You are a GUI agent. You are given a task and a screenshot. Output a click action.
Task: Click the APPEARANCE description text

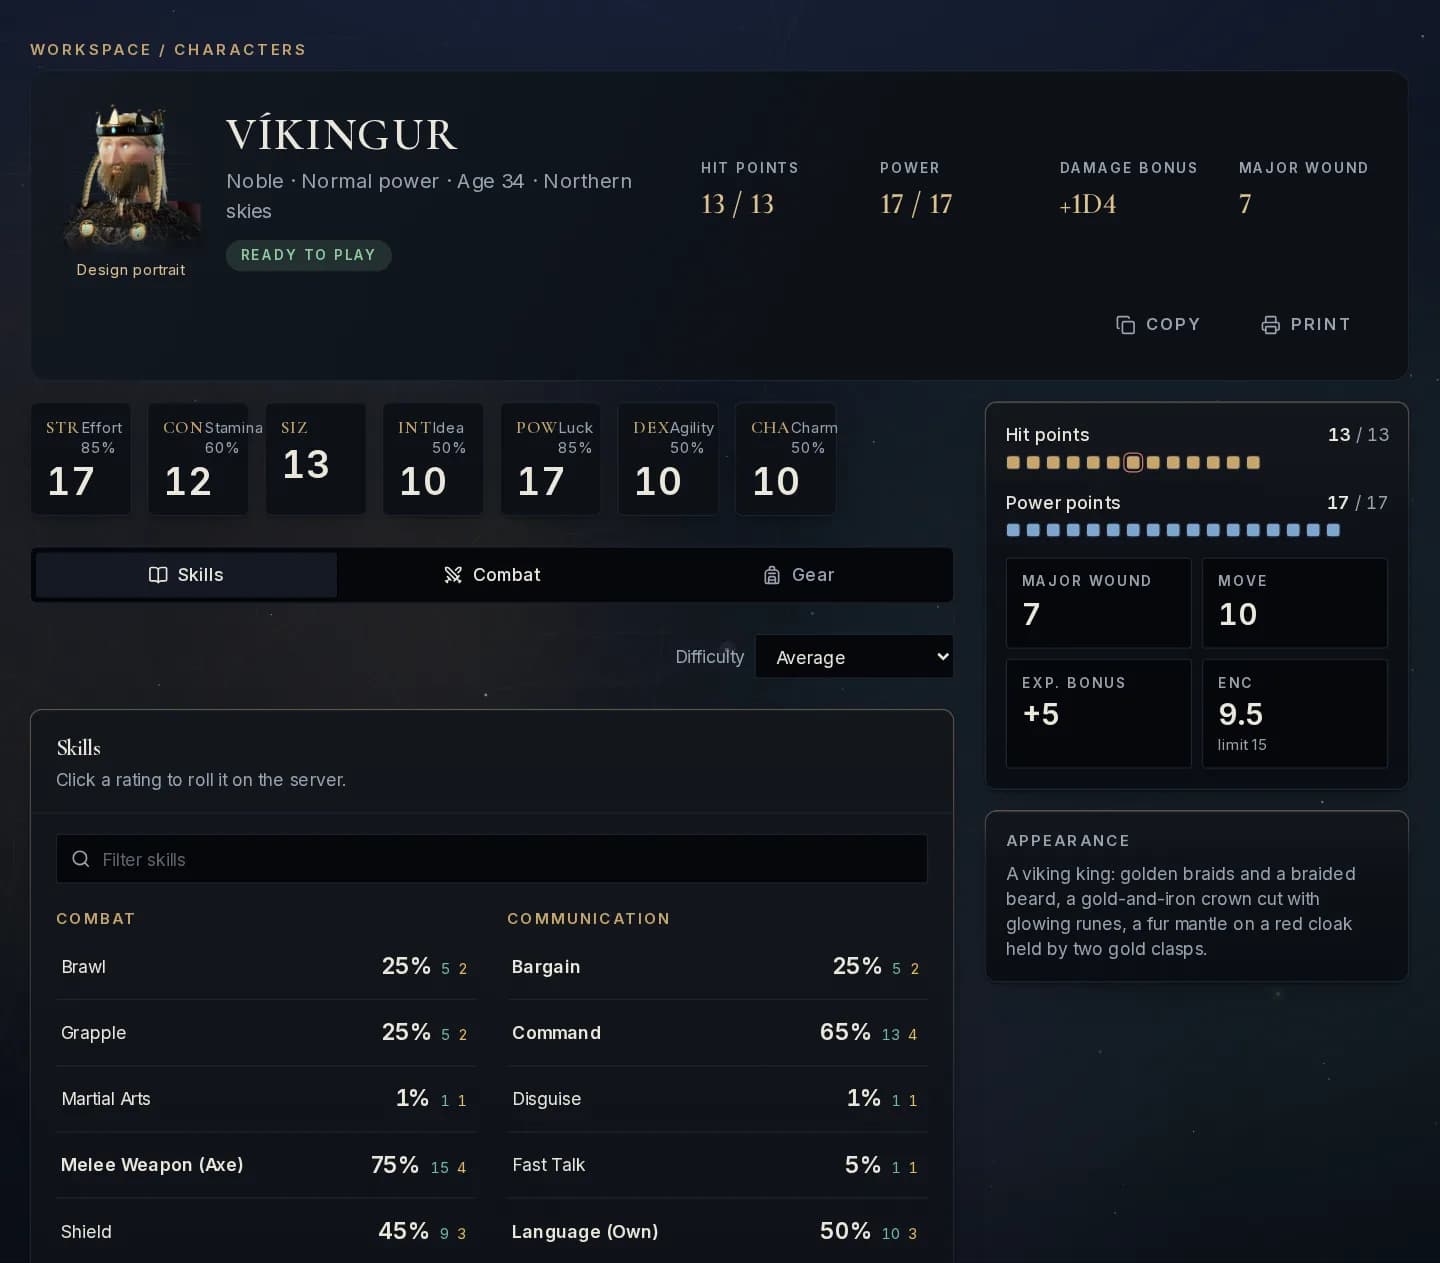tap(1181, 911)
